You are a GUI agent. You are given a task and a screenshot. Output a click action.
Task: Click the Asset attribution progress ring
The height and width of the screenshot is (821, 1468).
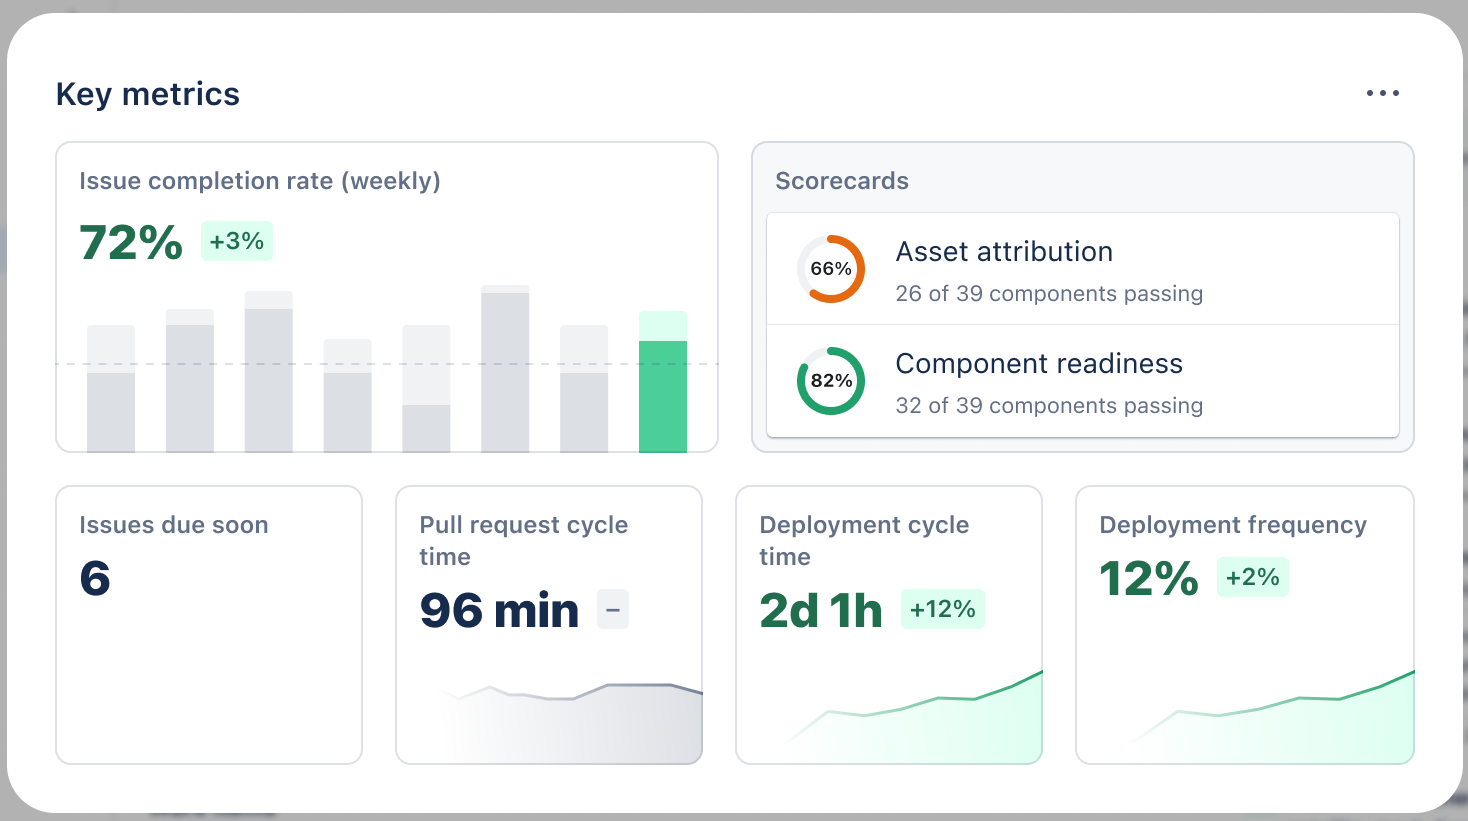coord(829,268)
